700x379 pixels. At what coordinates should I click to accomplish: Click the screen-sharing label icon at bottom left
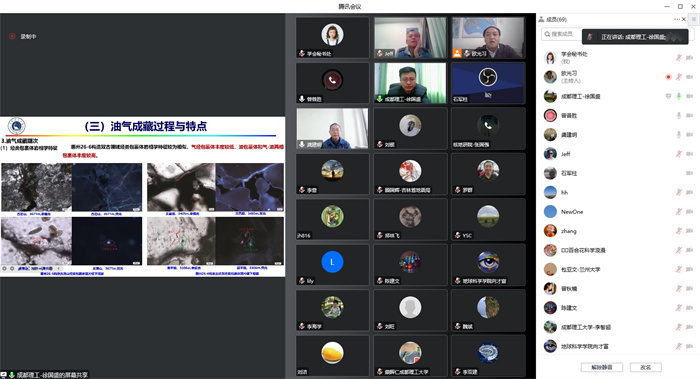point(4,375)
